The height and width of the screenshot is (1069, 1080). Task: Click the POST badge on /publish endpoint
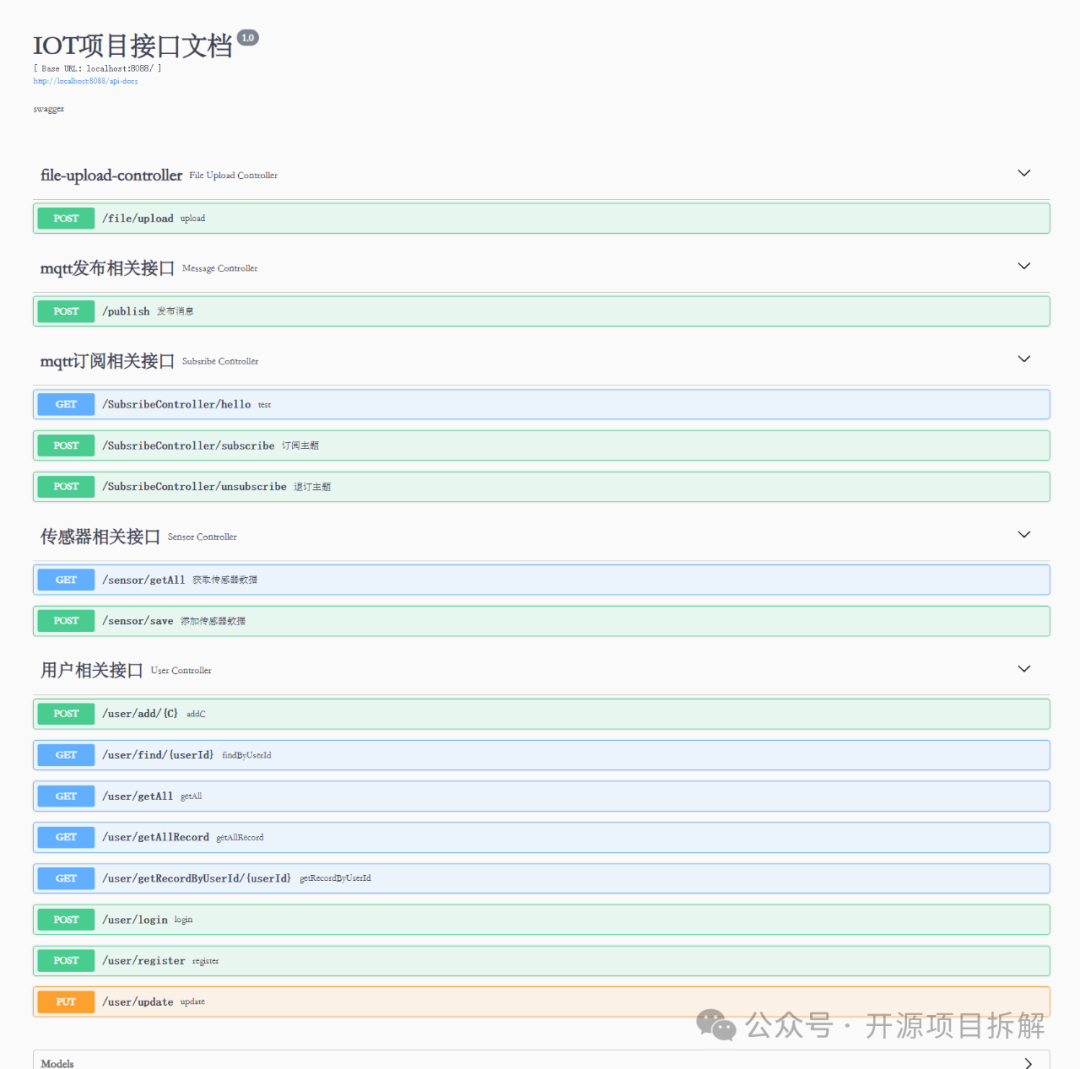pyautogui.click(x=64, y=311)
